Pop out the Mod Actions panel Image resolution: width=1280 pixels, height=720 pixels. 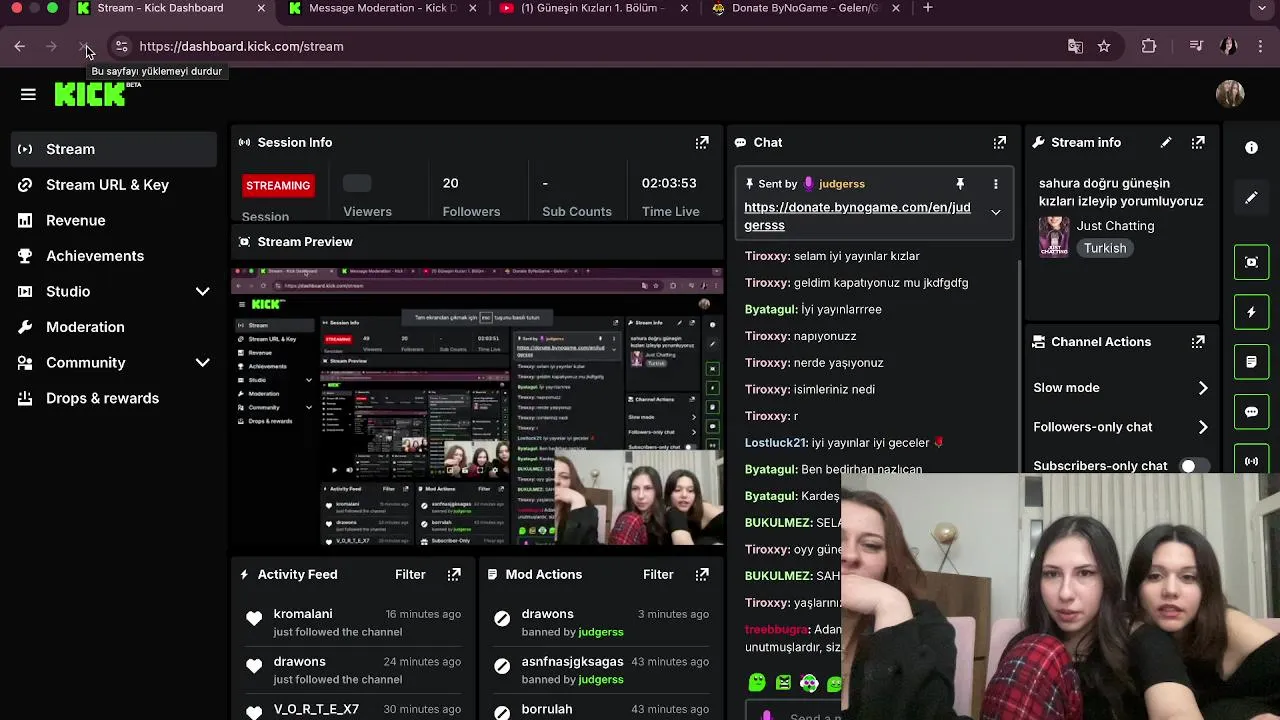point(702,575)
